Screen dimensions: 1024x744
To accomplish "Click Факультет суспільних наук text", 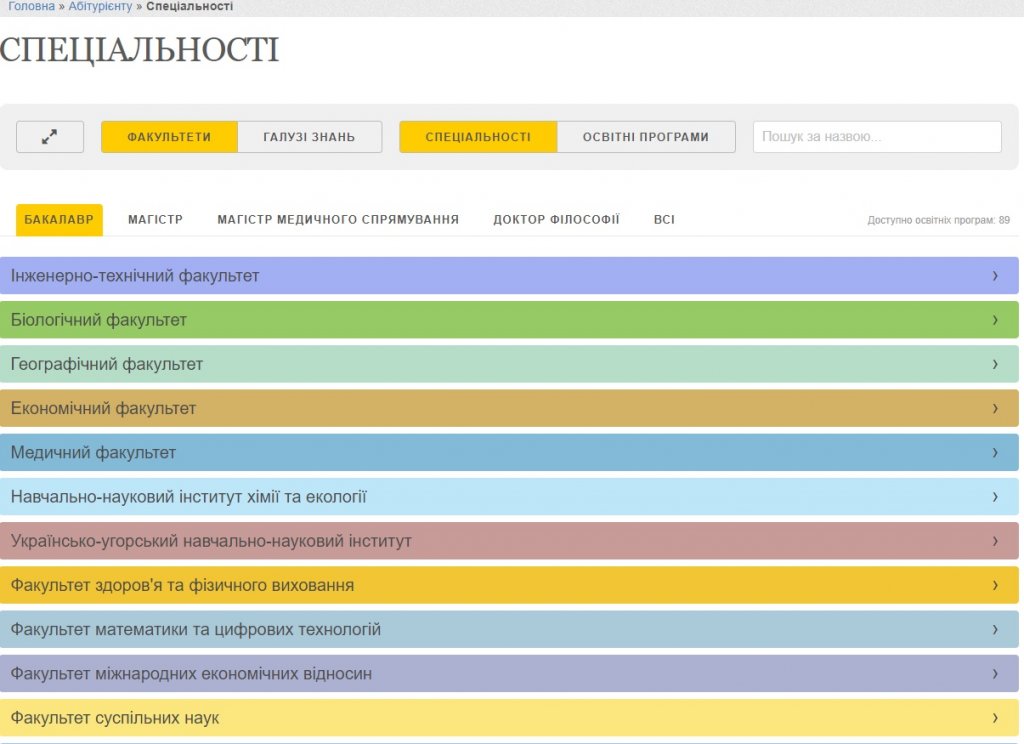I will (x=115, y=718).
